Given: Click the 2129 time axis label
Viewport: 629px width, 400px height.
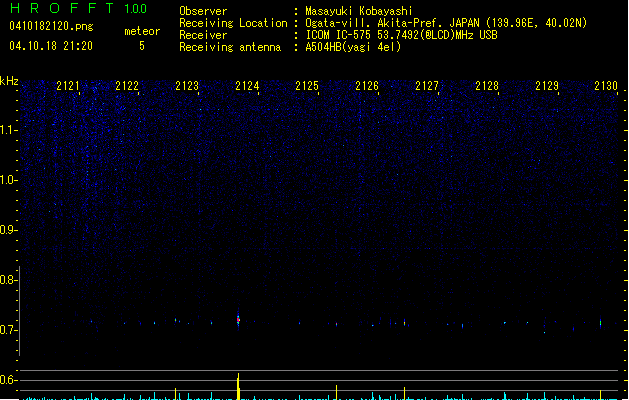Looking at the screenshot, I should pos(547,86).
